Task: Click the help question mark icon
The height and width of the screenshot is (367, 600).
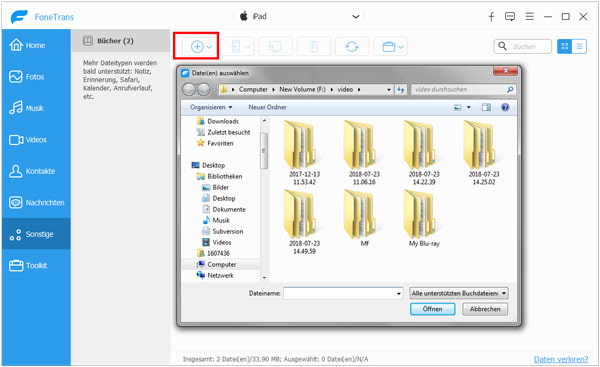Action: coord(505,107)
